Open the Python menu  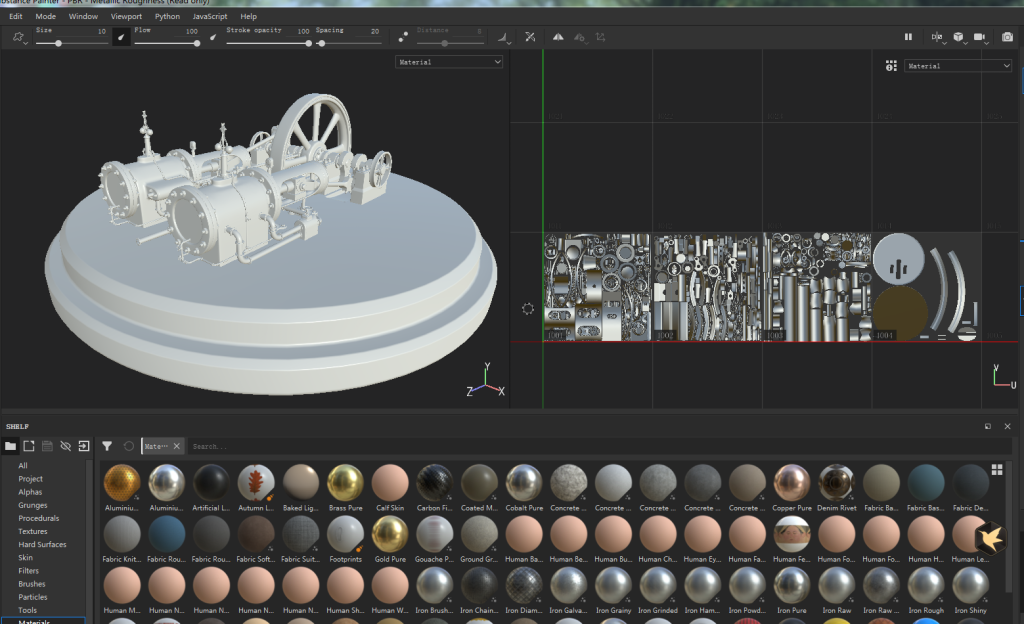point(167,16)
